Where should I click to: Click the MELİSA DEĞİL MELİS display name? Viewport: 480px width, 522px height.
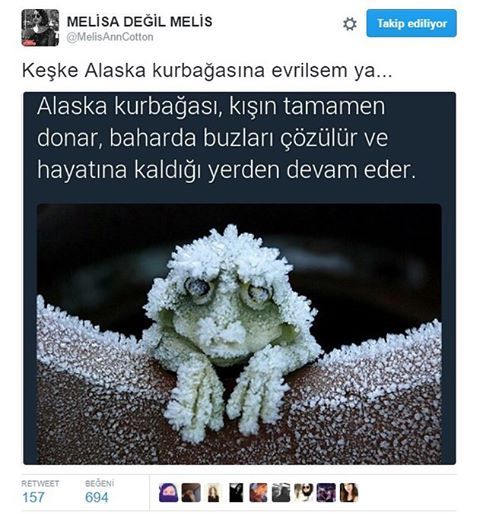(x=139, y=22)
